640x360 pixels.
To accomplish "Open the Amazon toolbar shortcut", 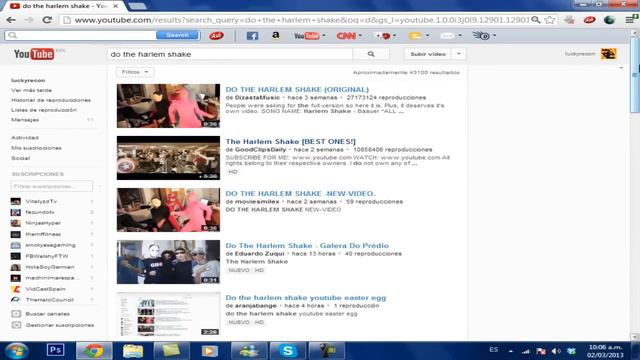I will coord(276,36).
